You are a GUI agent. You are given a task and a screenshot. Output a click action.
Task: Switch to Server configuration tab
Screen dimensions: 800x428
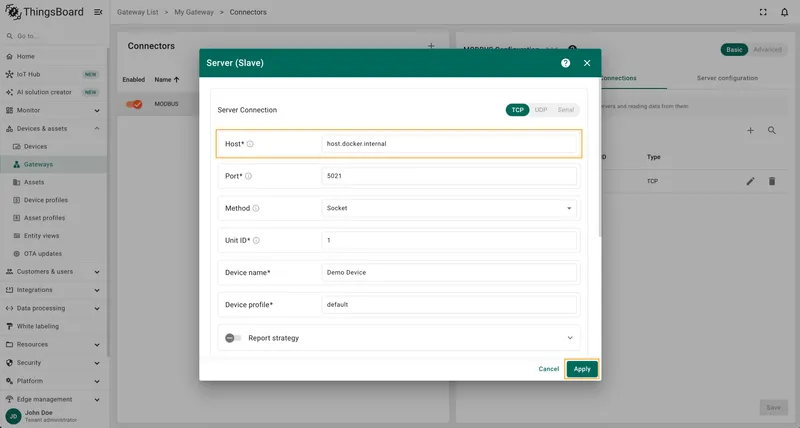coord(727,78)
